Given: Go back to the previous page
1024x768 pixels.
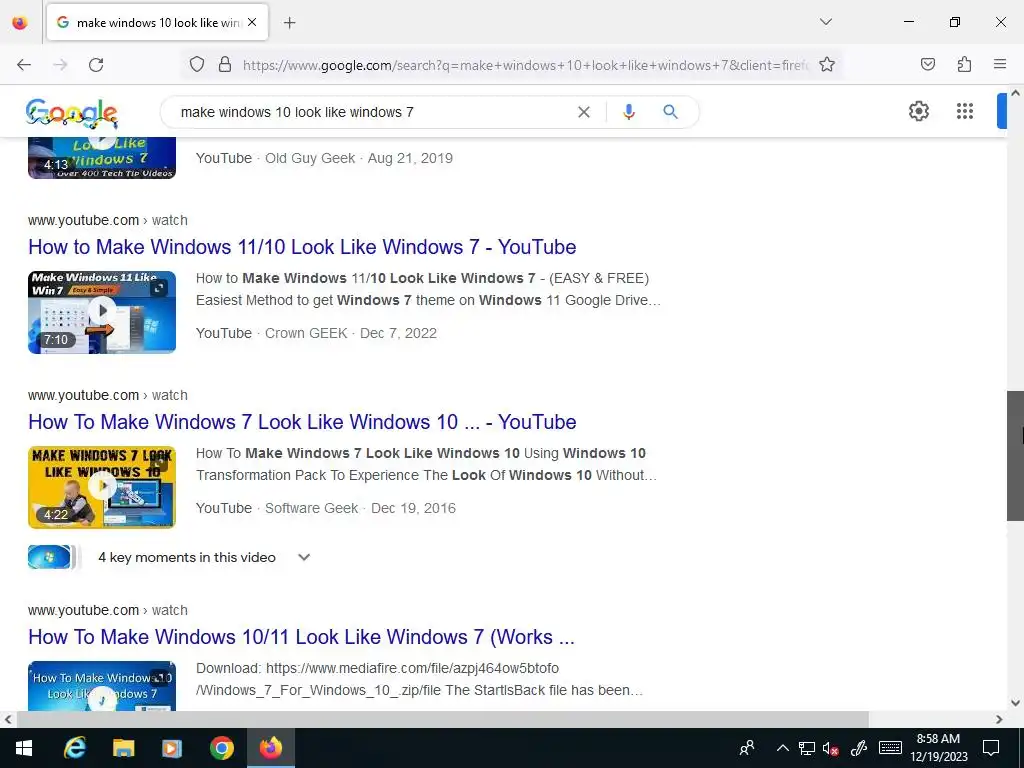Looking at the screenshot, I should [x=24, y=65].
